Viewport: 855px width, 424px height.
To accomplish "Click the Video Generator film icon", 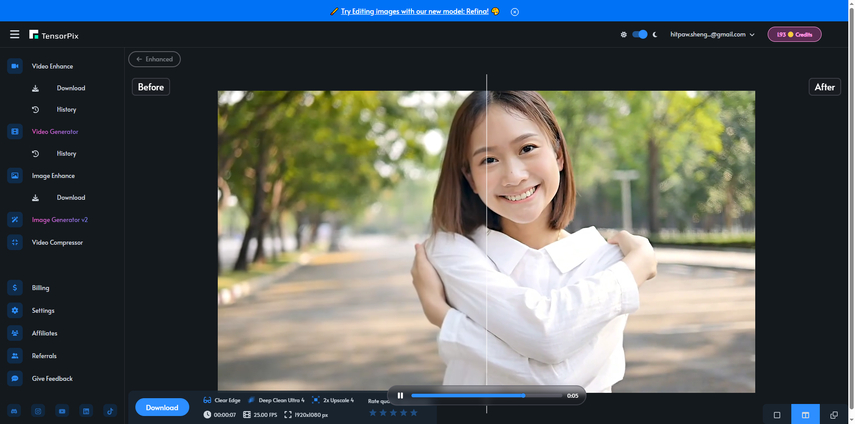I will pos(15,131).
